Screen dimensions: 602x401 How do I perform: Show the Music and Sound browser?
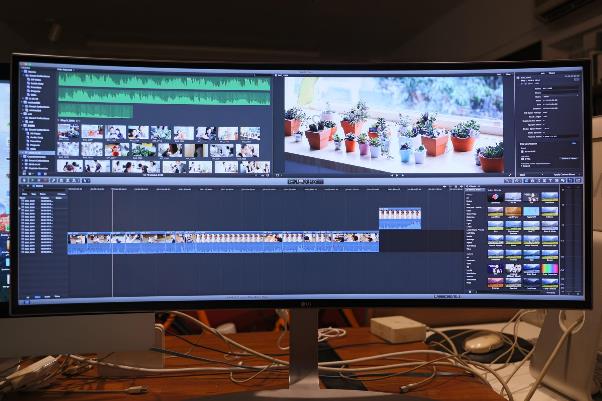pyautogui.click(x=539, y=181)
